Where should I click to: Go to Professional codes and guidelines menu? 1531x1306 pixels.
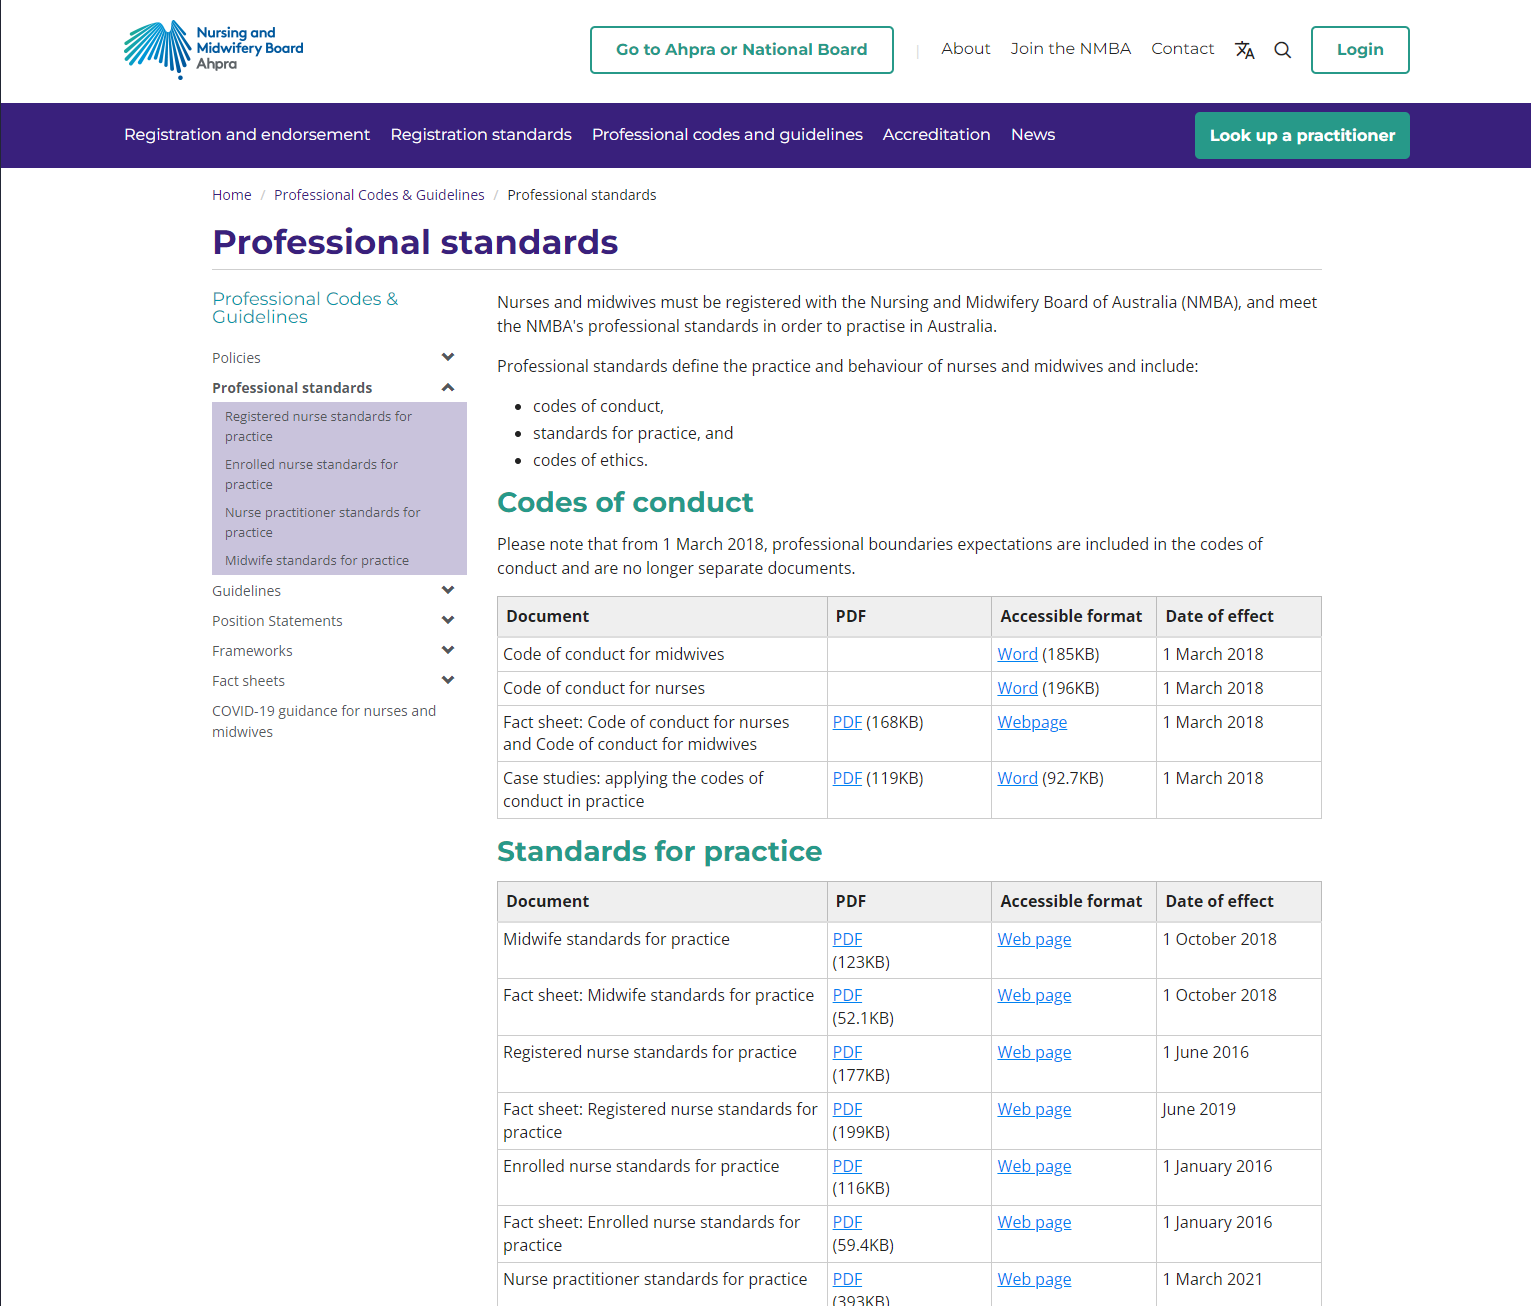tap(727, 135)
